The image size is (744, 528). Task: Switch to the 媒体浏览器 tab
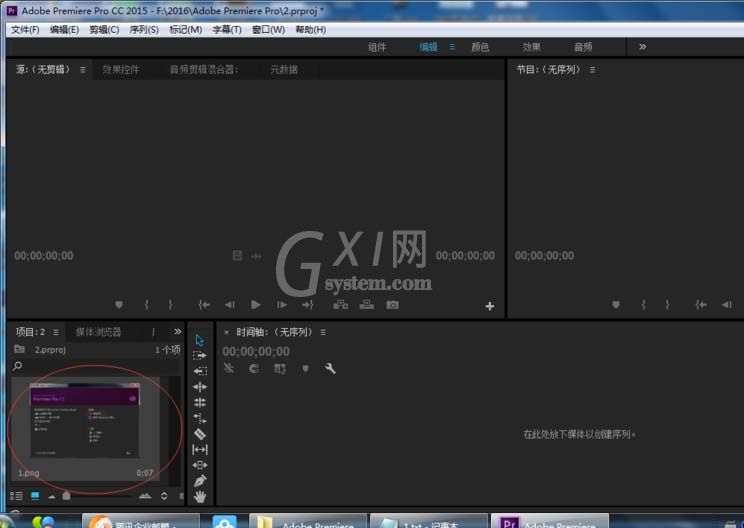[x=99, y=332]
